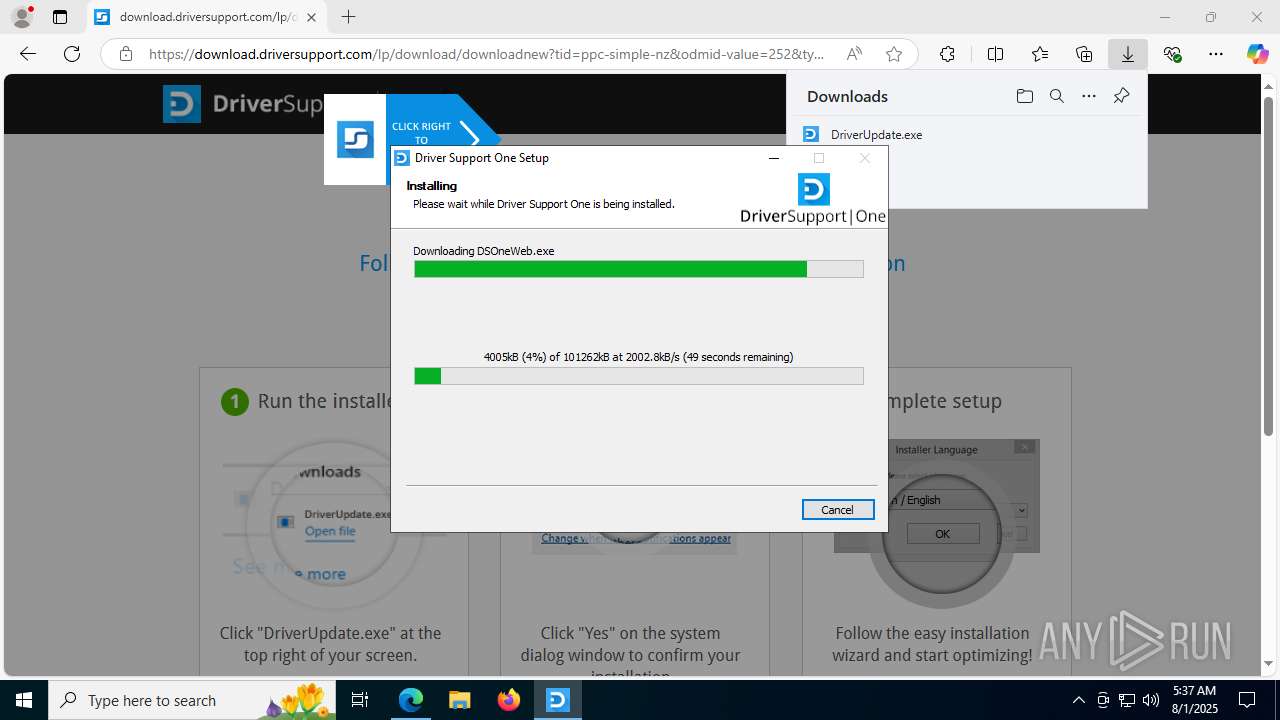Image resolution: width=1280 pixels, height=720 pixels.
Task: Launch Firefox from the taskbar
Action: pyautogui.click(x=509, y=700)
